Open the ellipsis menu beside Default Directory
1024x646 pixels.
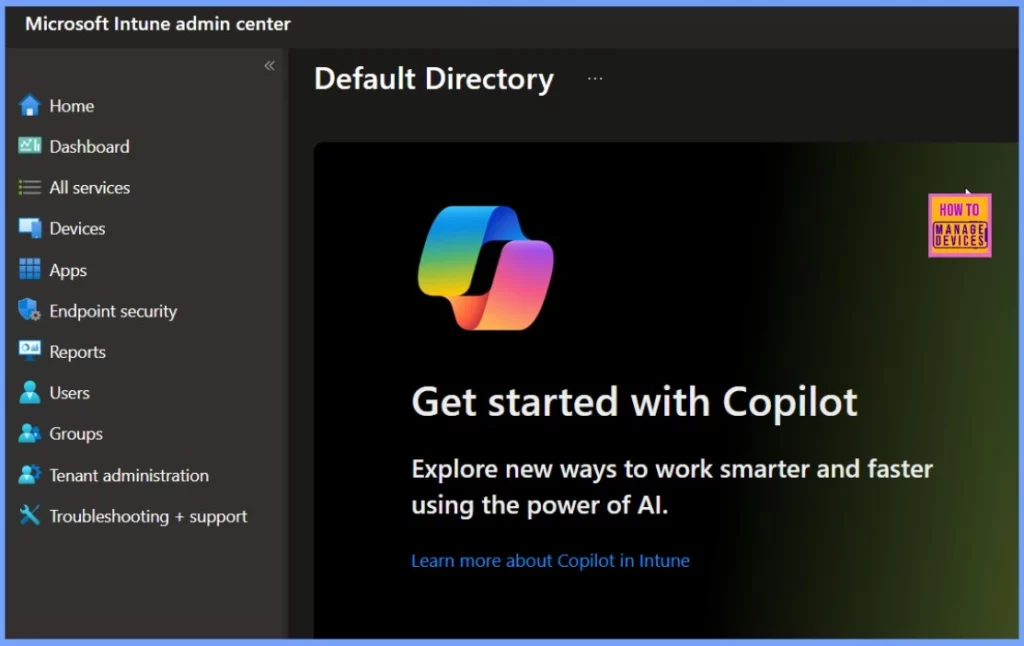pyautogui.click(x=595, y=78)
